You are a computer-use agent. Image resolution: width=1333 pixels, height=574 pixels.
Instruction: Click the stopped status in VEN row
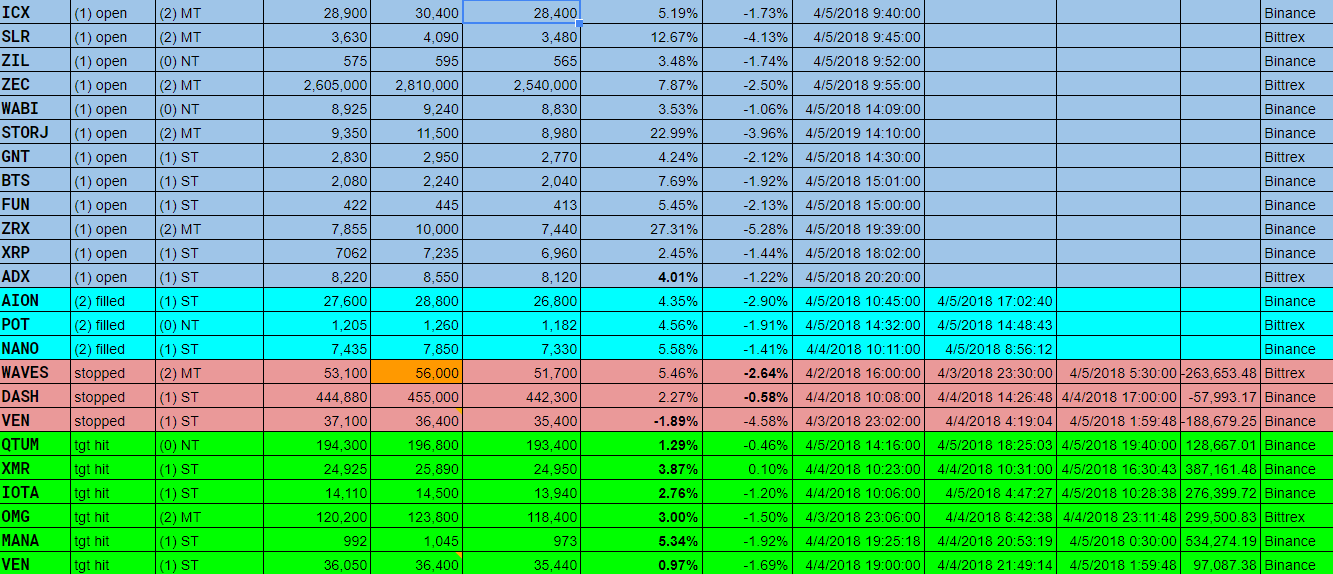[x=113, y=421]
